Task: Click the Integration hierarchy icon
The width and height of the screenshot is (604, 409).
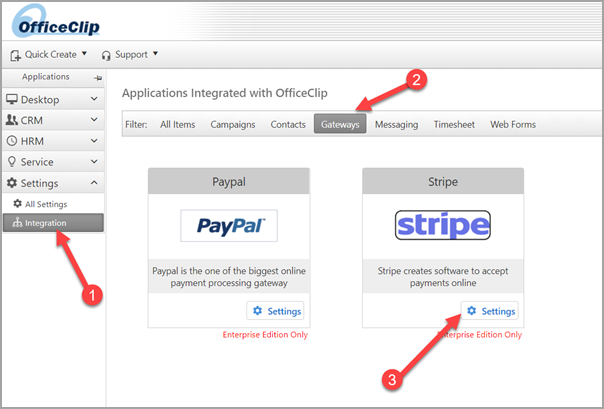Action: pyautogui.click(x=17, y=223)
